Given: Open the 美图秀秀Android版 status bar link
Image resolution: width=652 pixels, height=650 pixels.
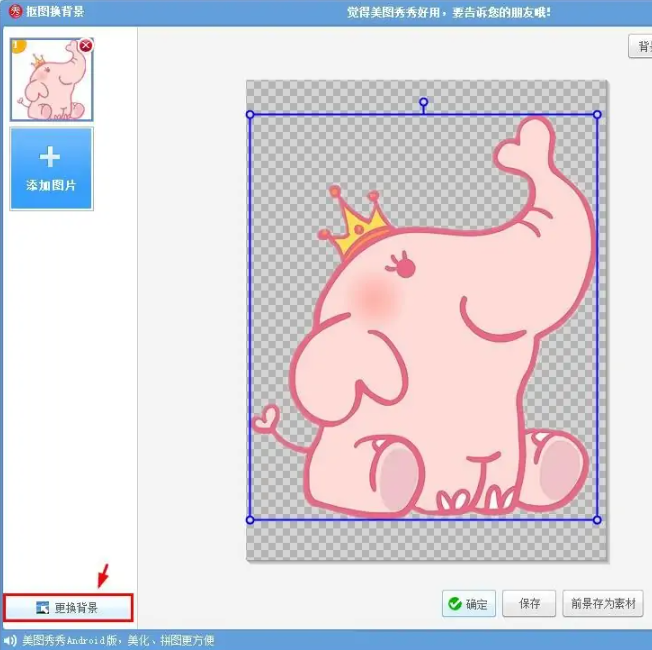Looking at the screenshot, I should click(119, 640).
